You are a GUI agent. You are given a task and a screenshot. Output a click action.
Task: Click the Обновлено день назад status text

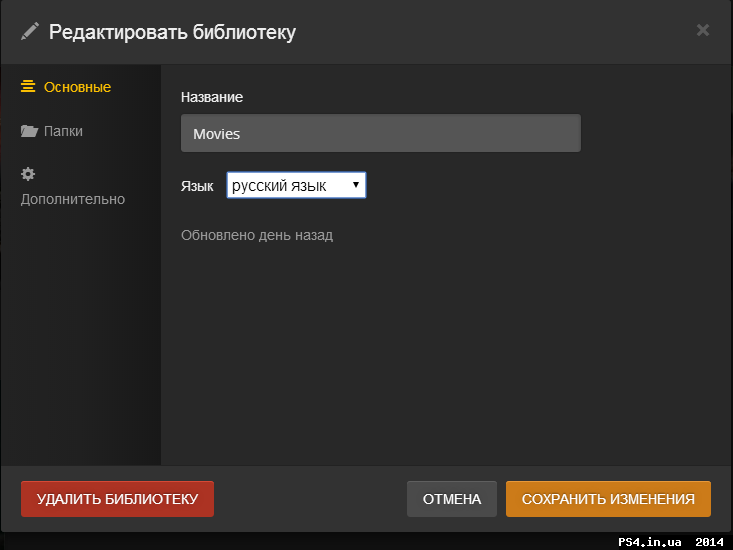(x=257, y=235)
